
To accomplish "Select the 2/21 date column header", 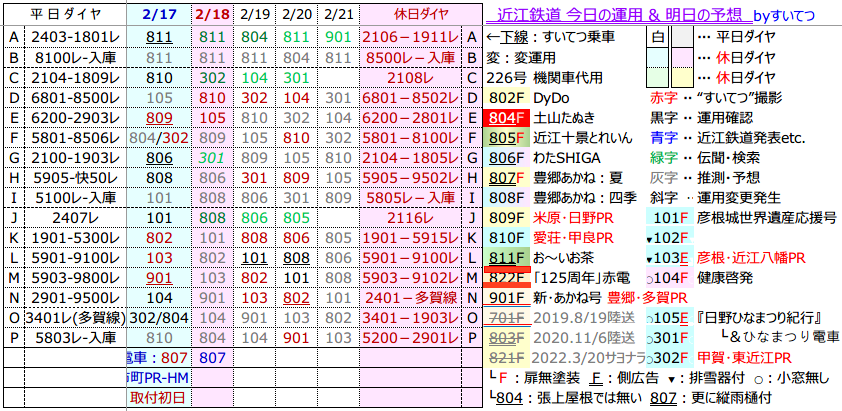I will 338,15.
